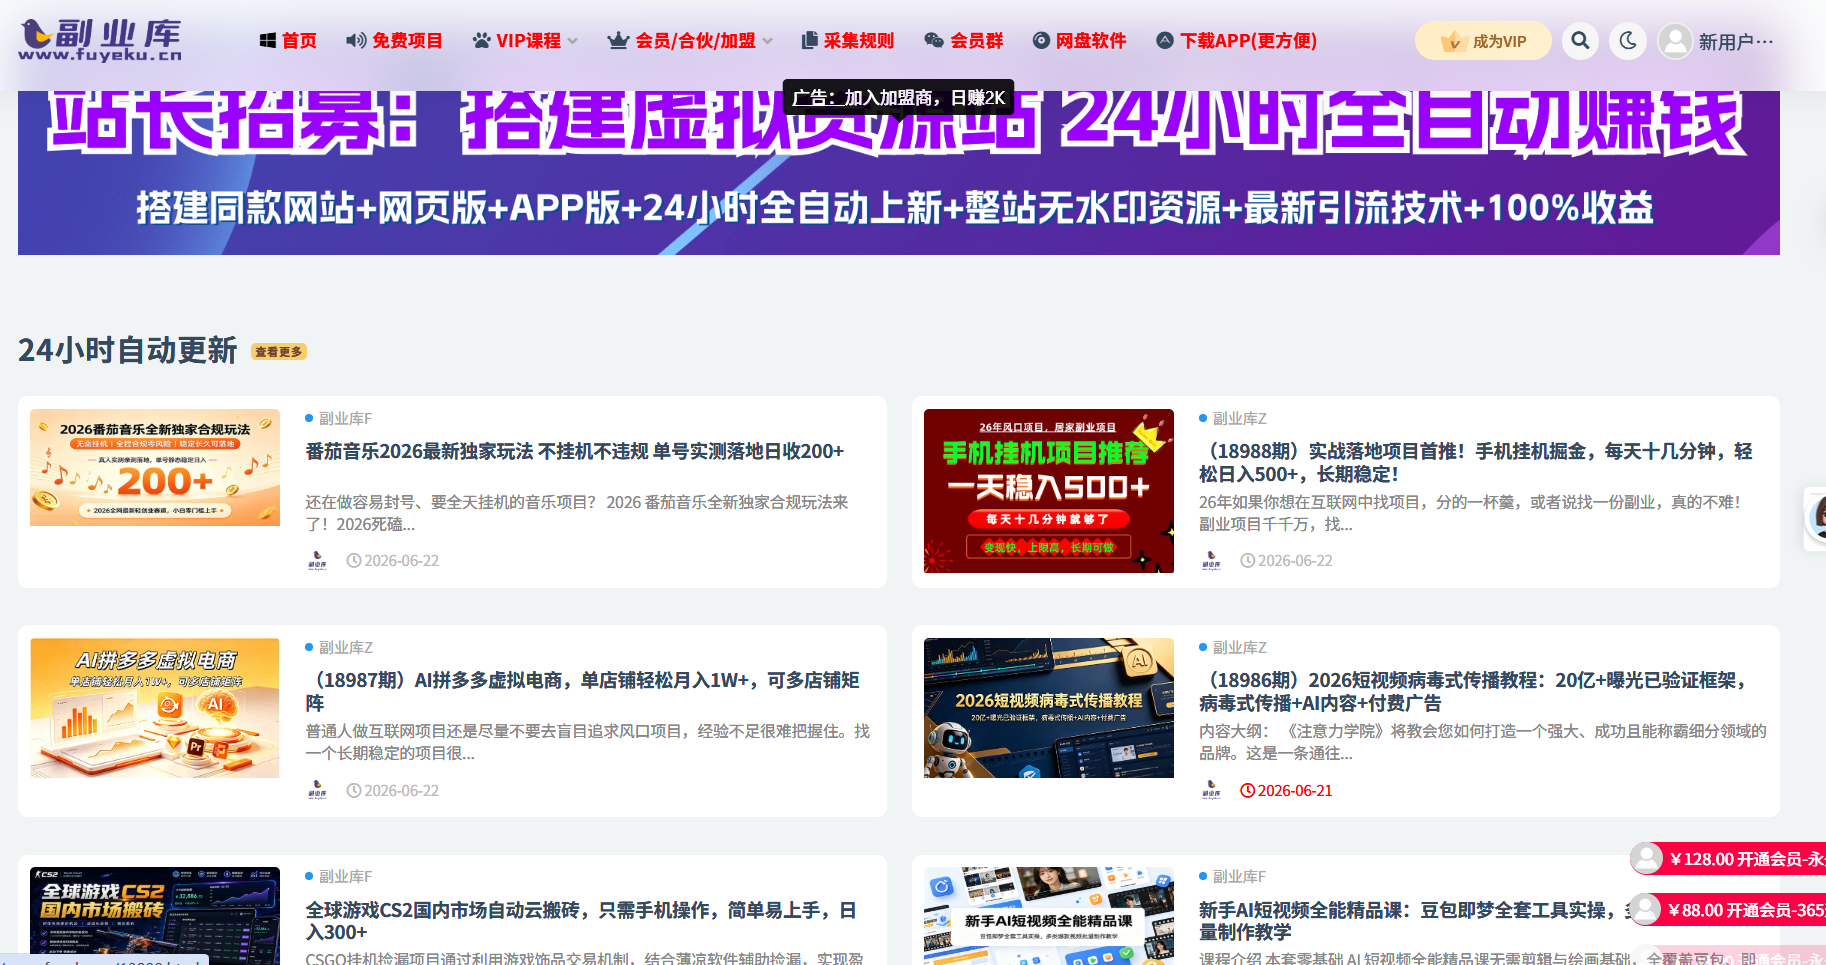Viewport: 1826px width, 965px height.
Task: Open 会员群 chat link
Action: (963, 41)
